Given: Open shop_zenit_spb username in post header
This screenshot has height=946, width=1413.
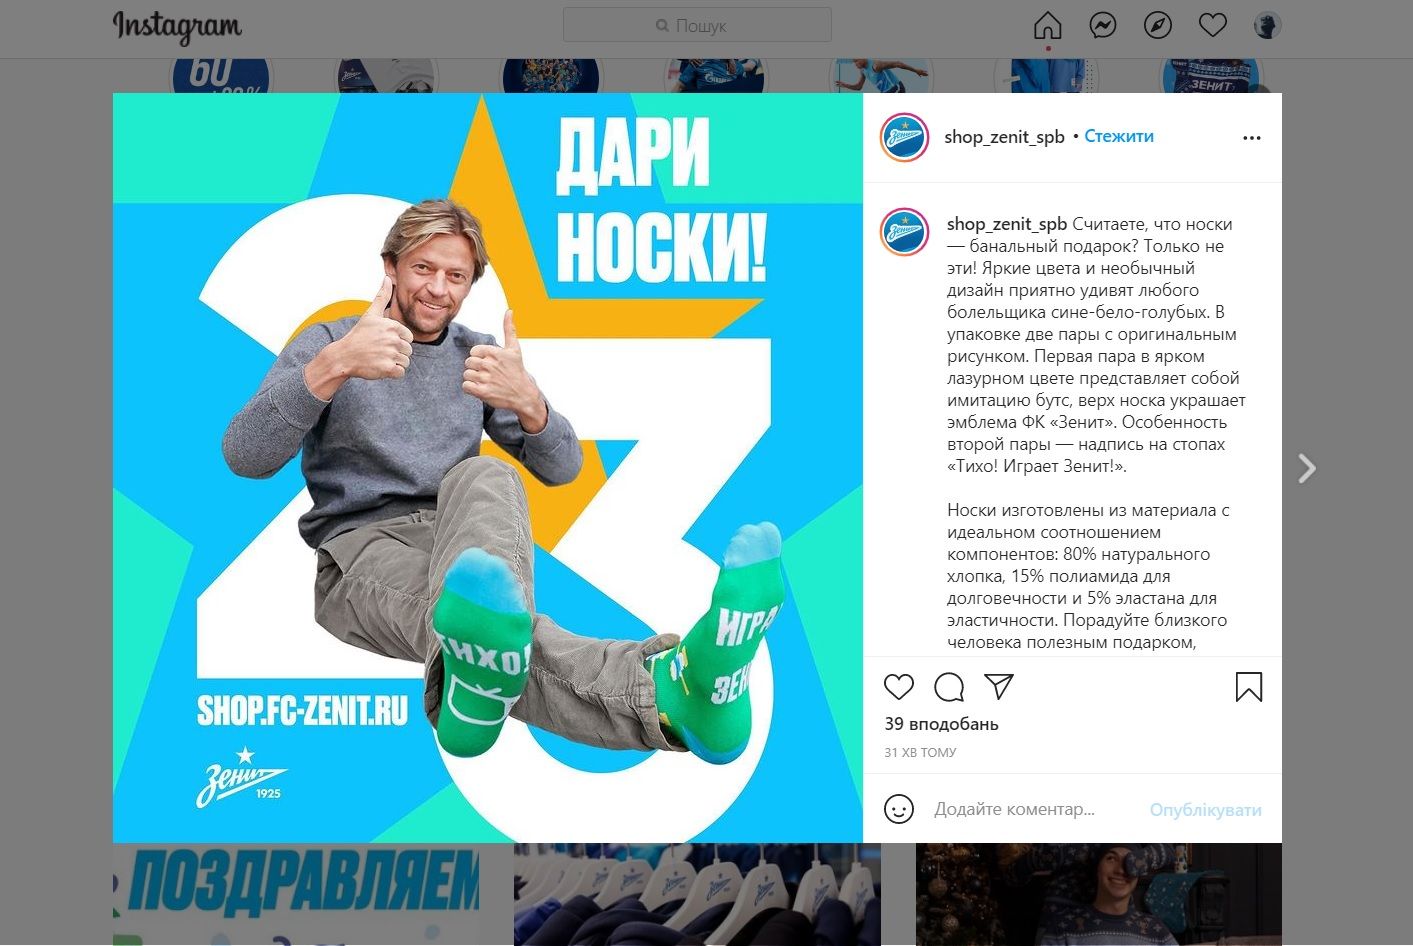Looking at the screenshot, I should coord(1004,137).
